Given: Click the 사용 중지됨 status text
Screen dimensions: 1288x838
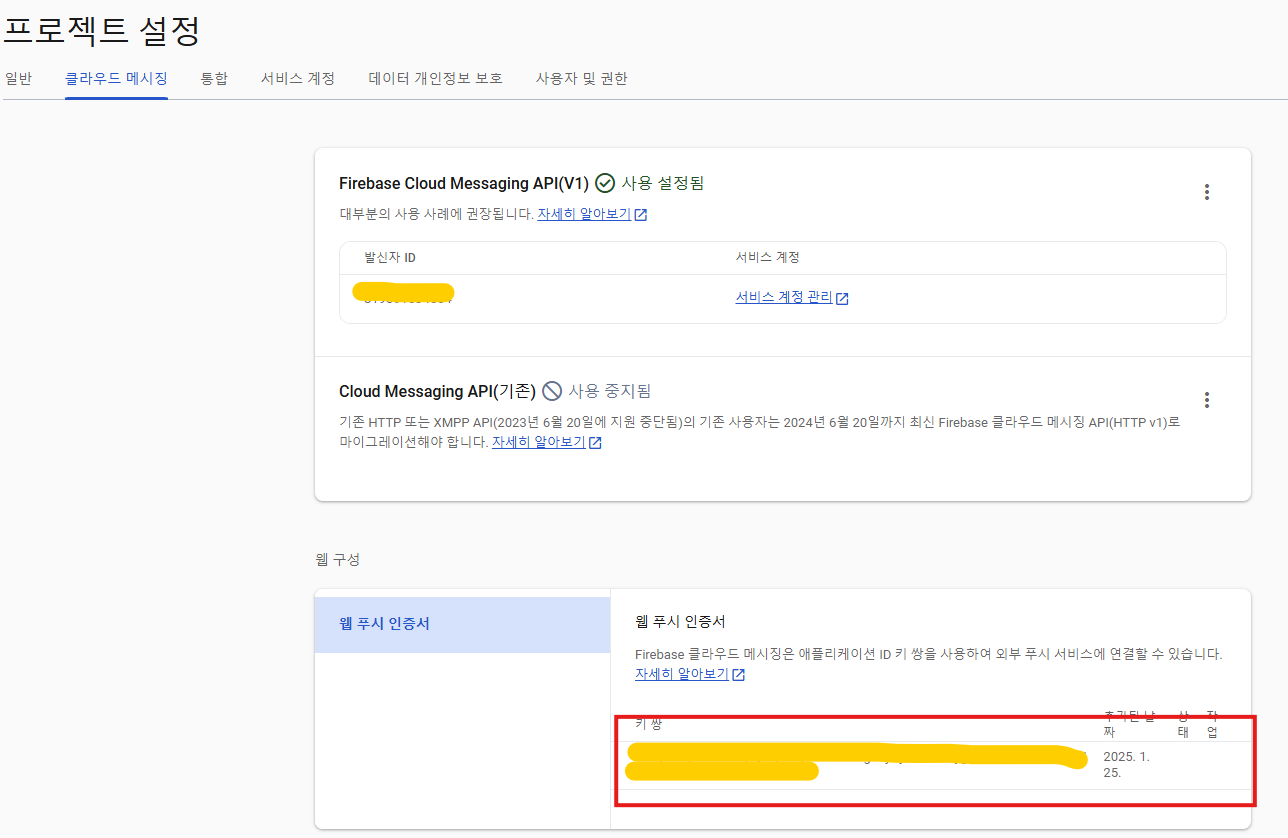Looking at the screenshot, I should [610, 391].
